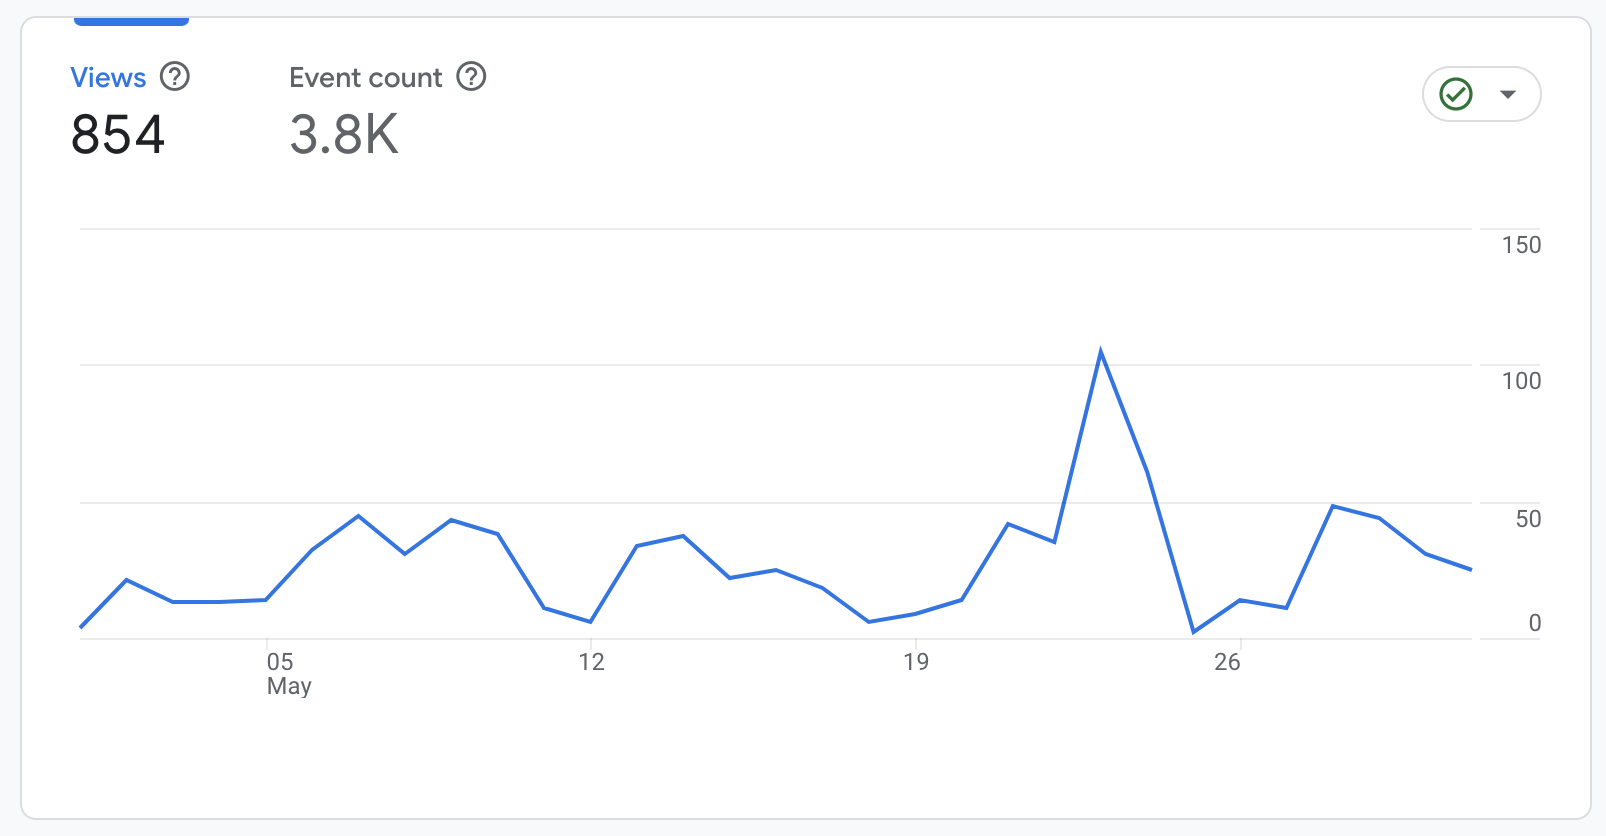Click the 3.8K event count value
The width and height of the screenshot is (1606, 836).
tap(344, 135)
